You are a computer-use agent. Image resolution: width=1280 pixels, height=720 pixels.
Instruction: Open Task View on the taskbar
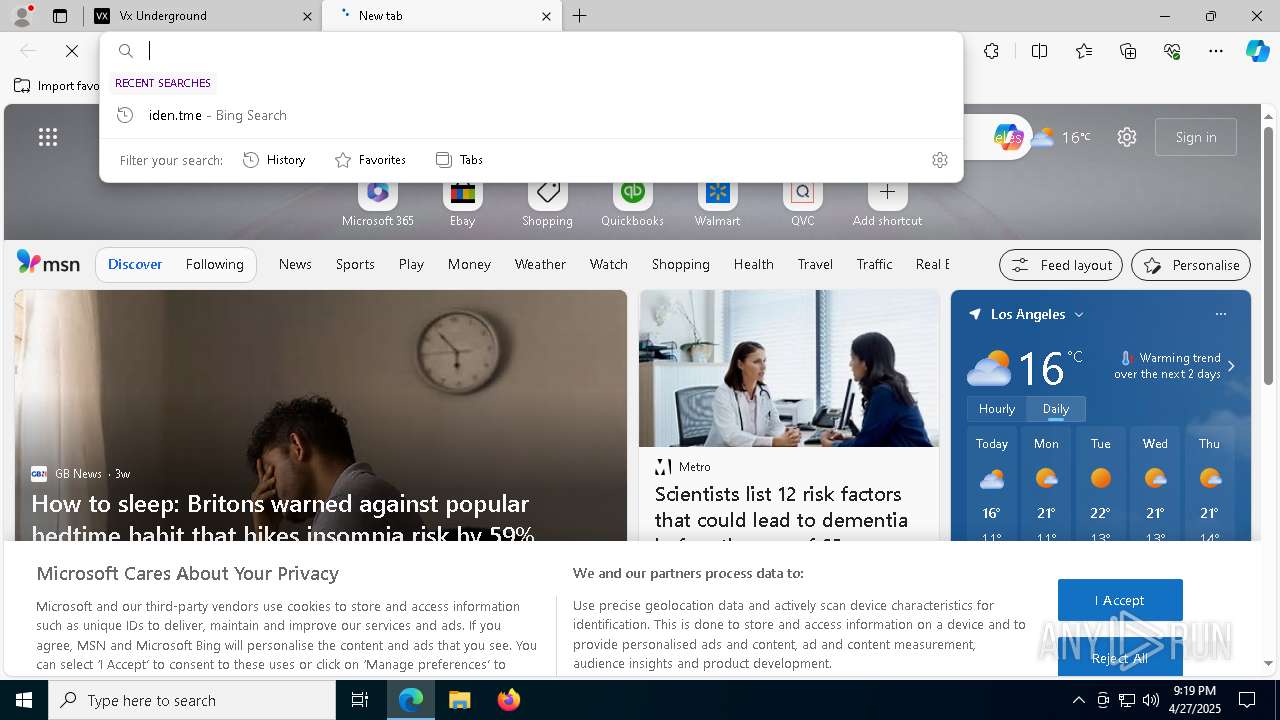coord(360,700)
